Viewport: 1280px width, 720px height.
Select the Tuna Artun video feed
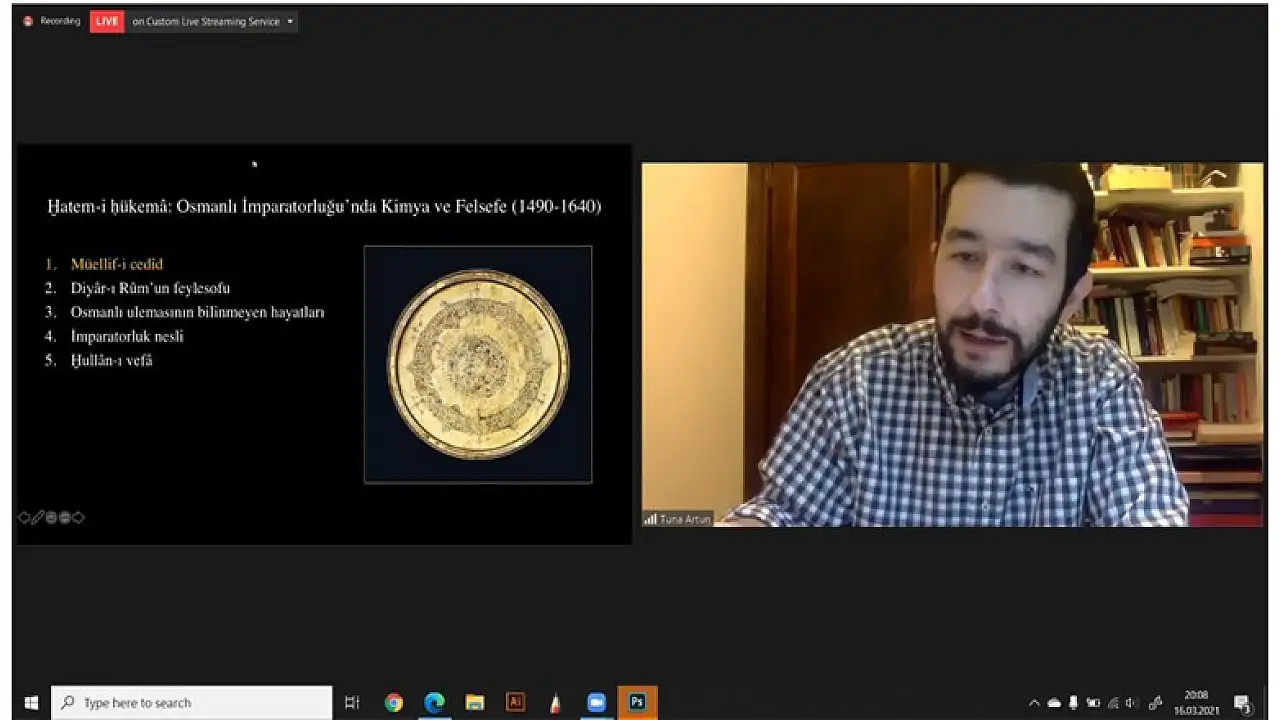952,344
